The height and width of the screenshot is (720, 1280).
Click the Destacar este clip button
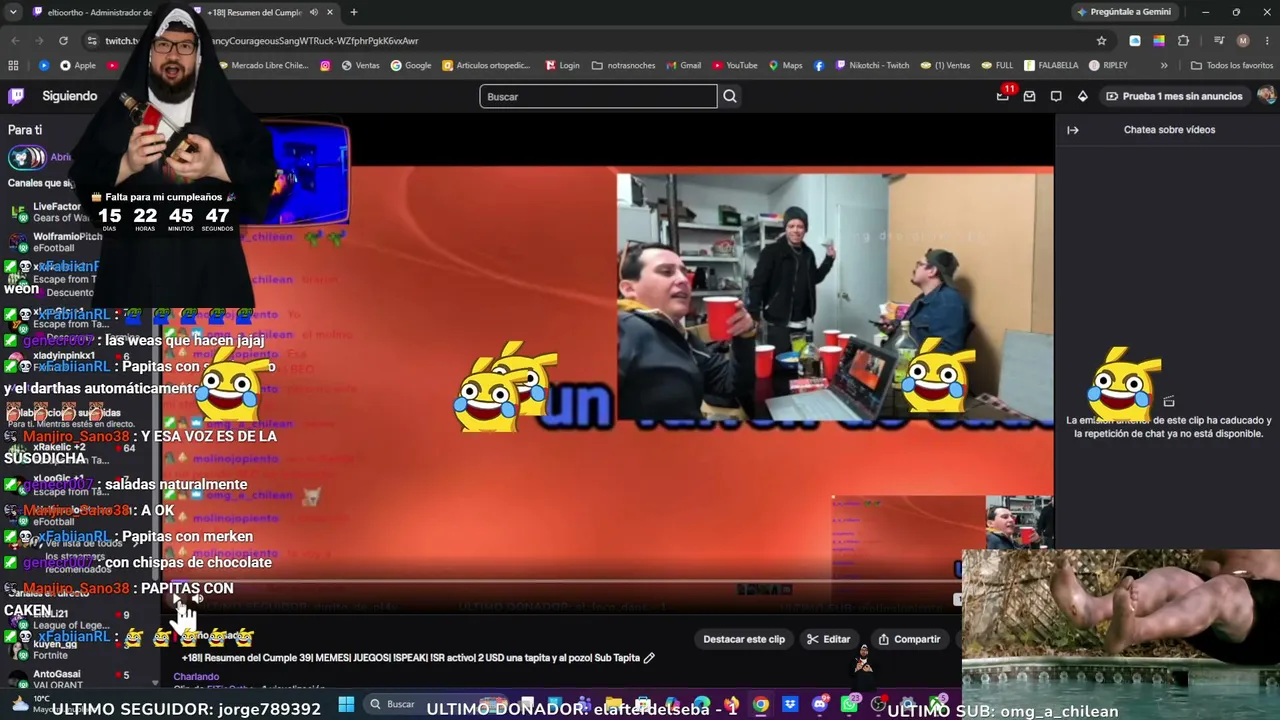point(744,639)
